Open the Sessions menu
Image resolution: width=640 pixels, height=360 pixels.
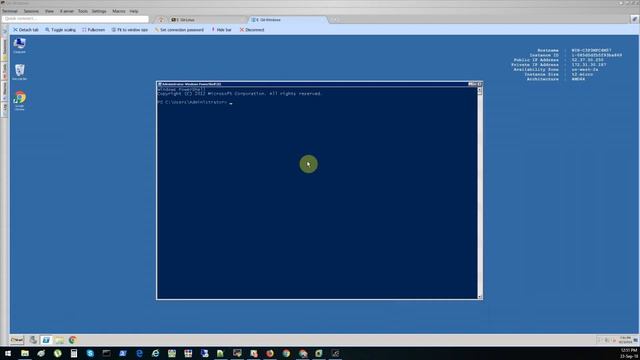pyautogui.click(x=31, y=11)
